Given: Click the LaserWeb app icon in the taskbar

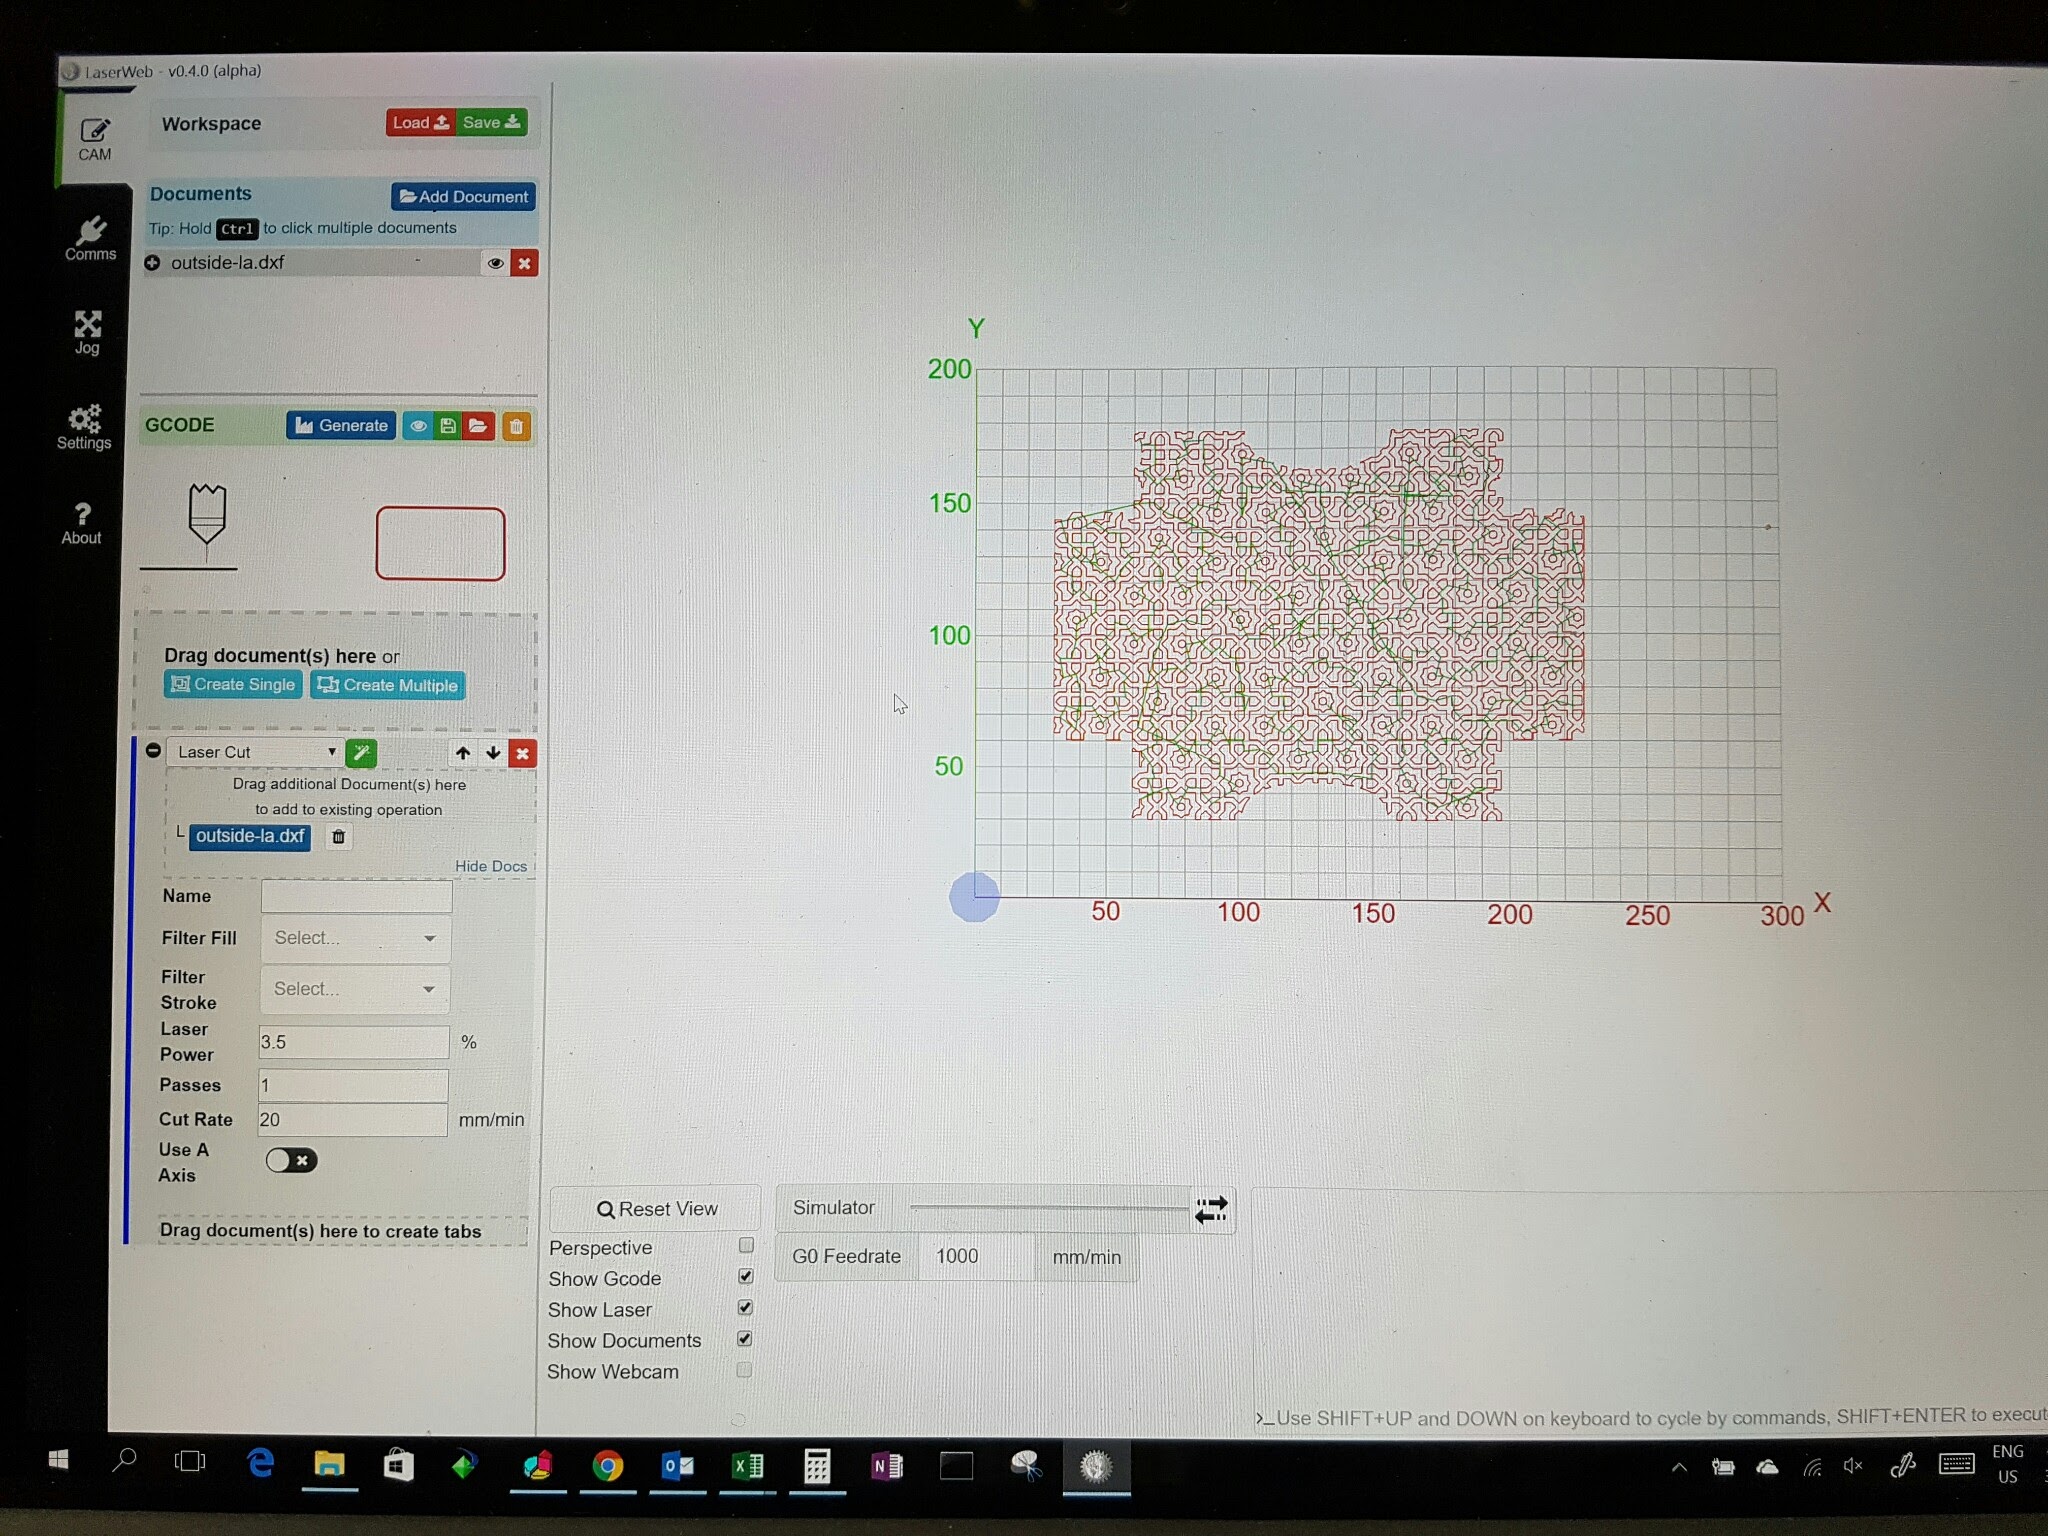Looking at the screenshot, I should click(x=1096, y=1467).
